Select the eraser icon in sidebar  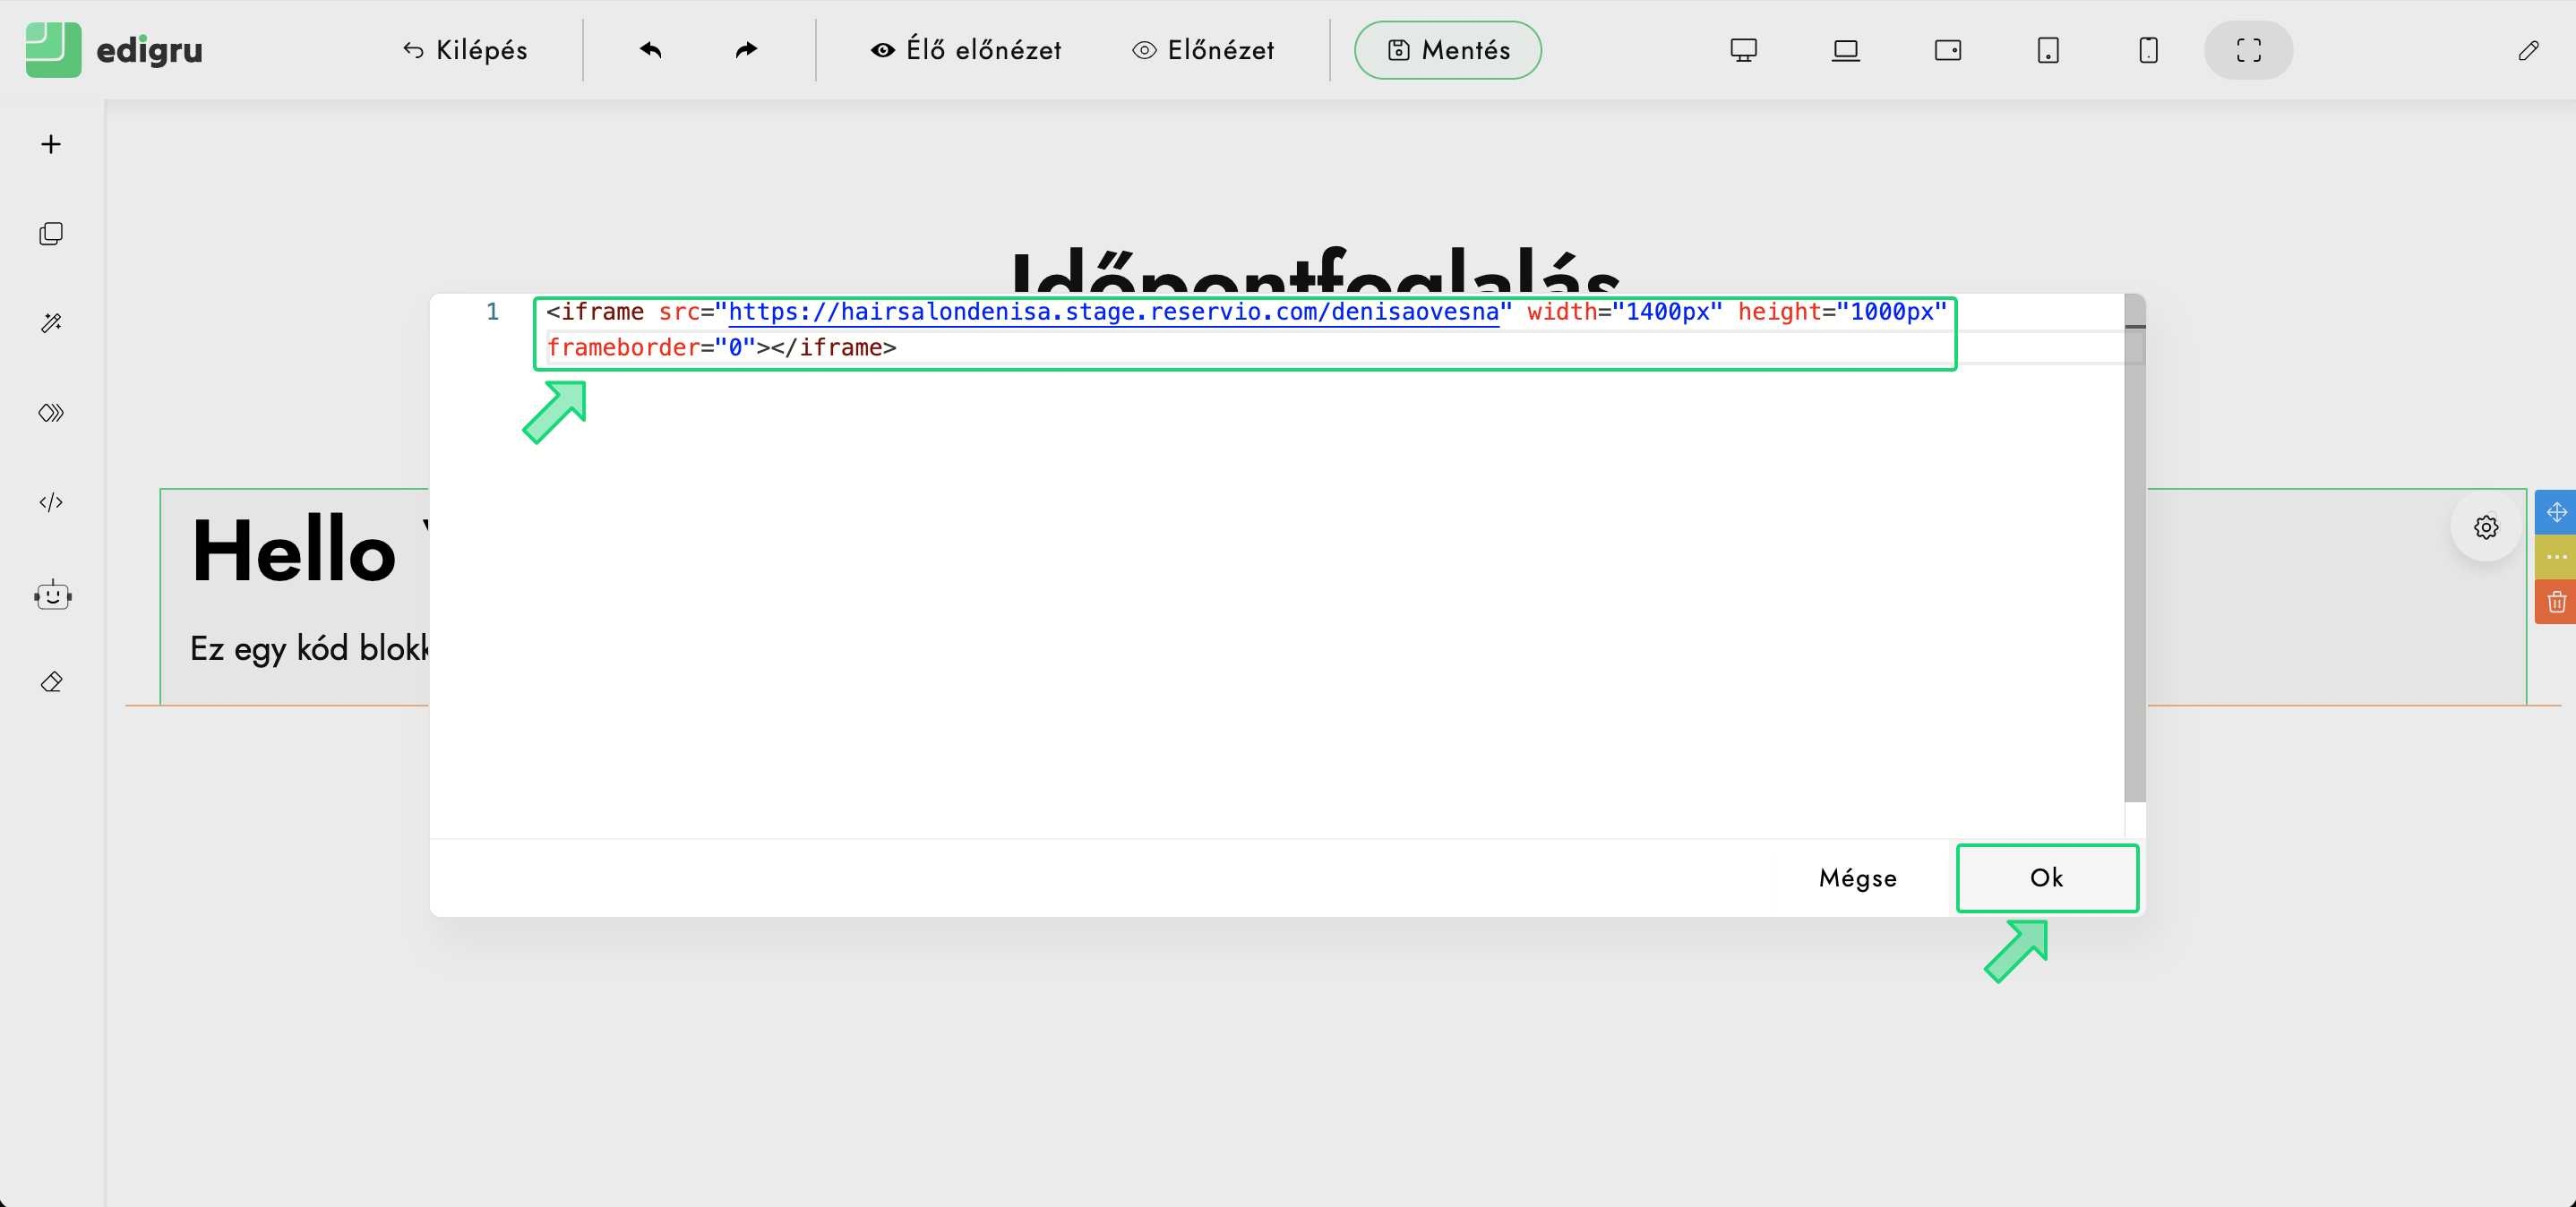(x=51, y=682)
